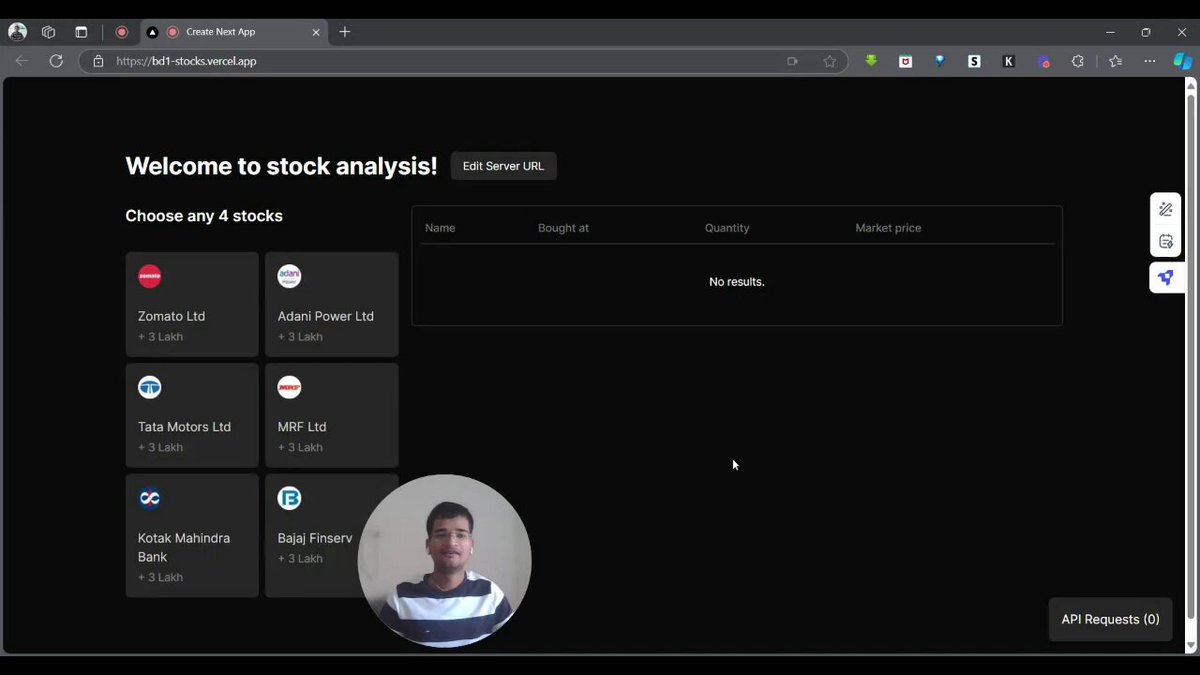Click the page vertical scrollbar

(1191, 355)
